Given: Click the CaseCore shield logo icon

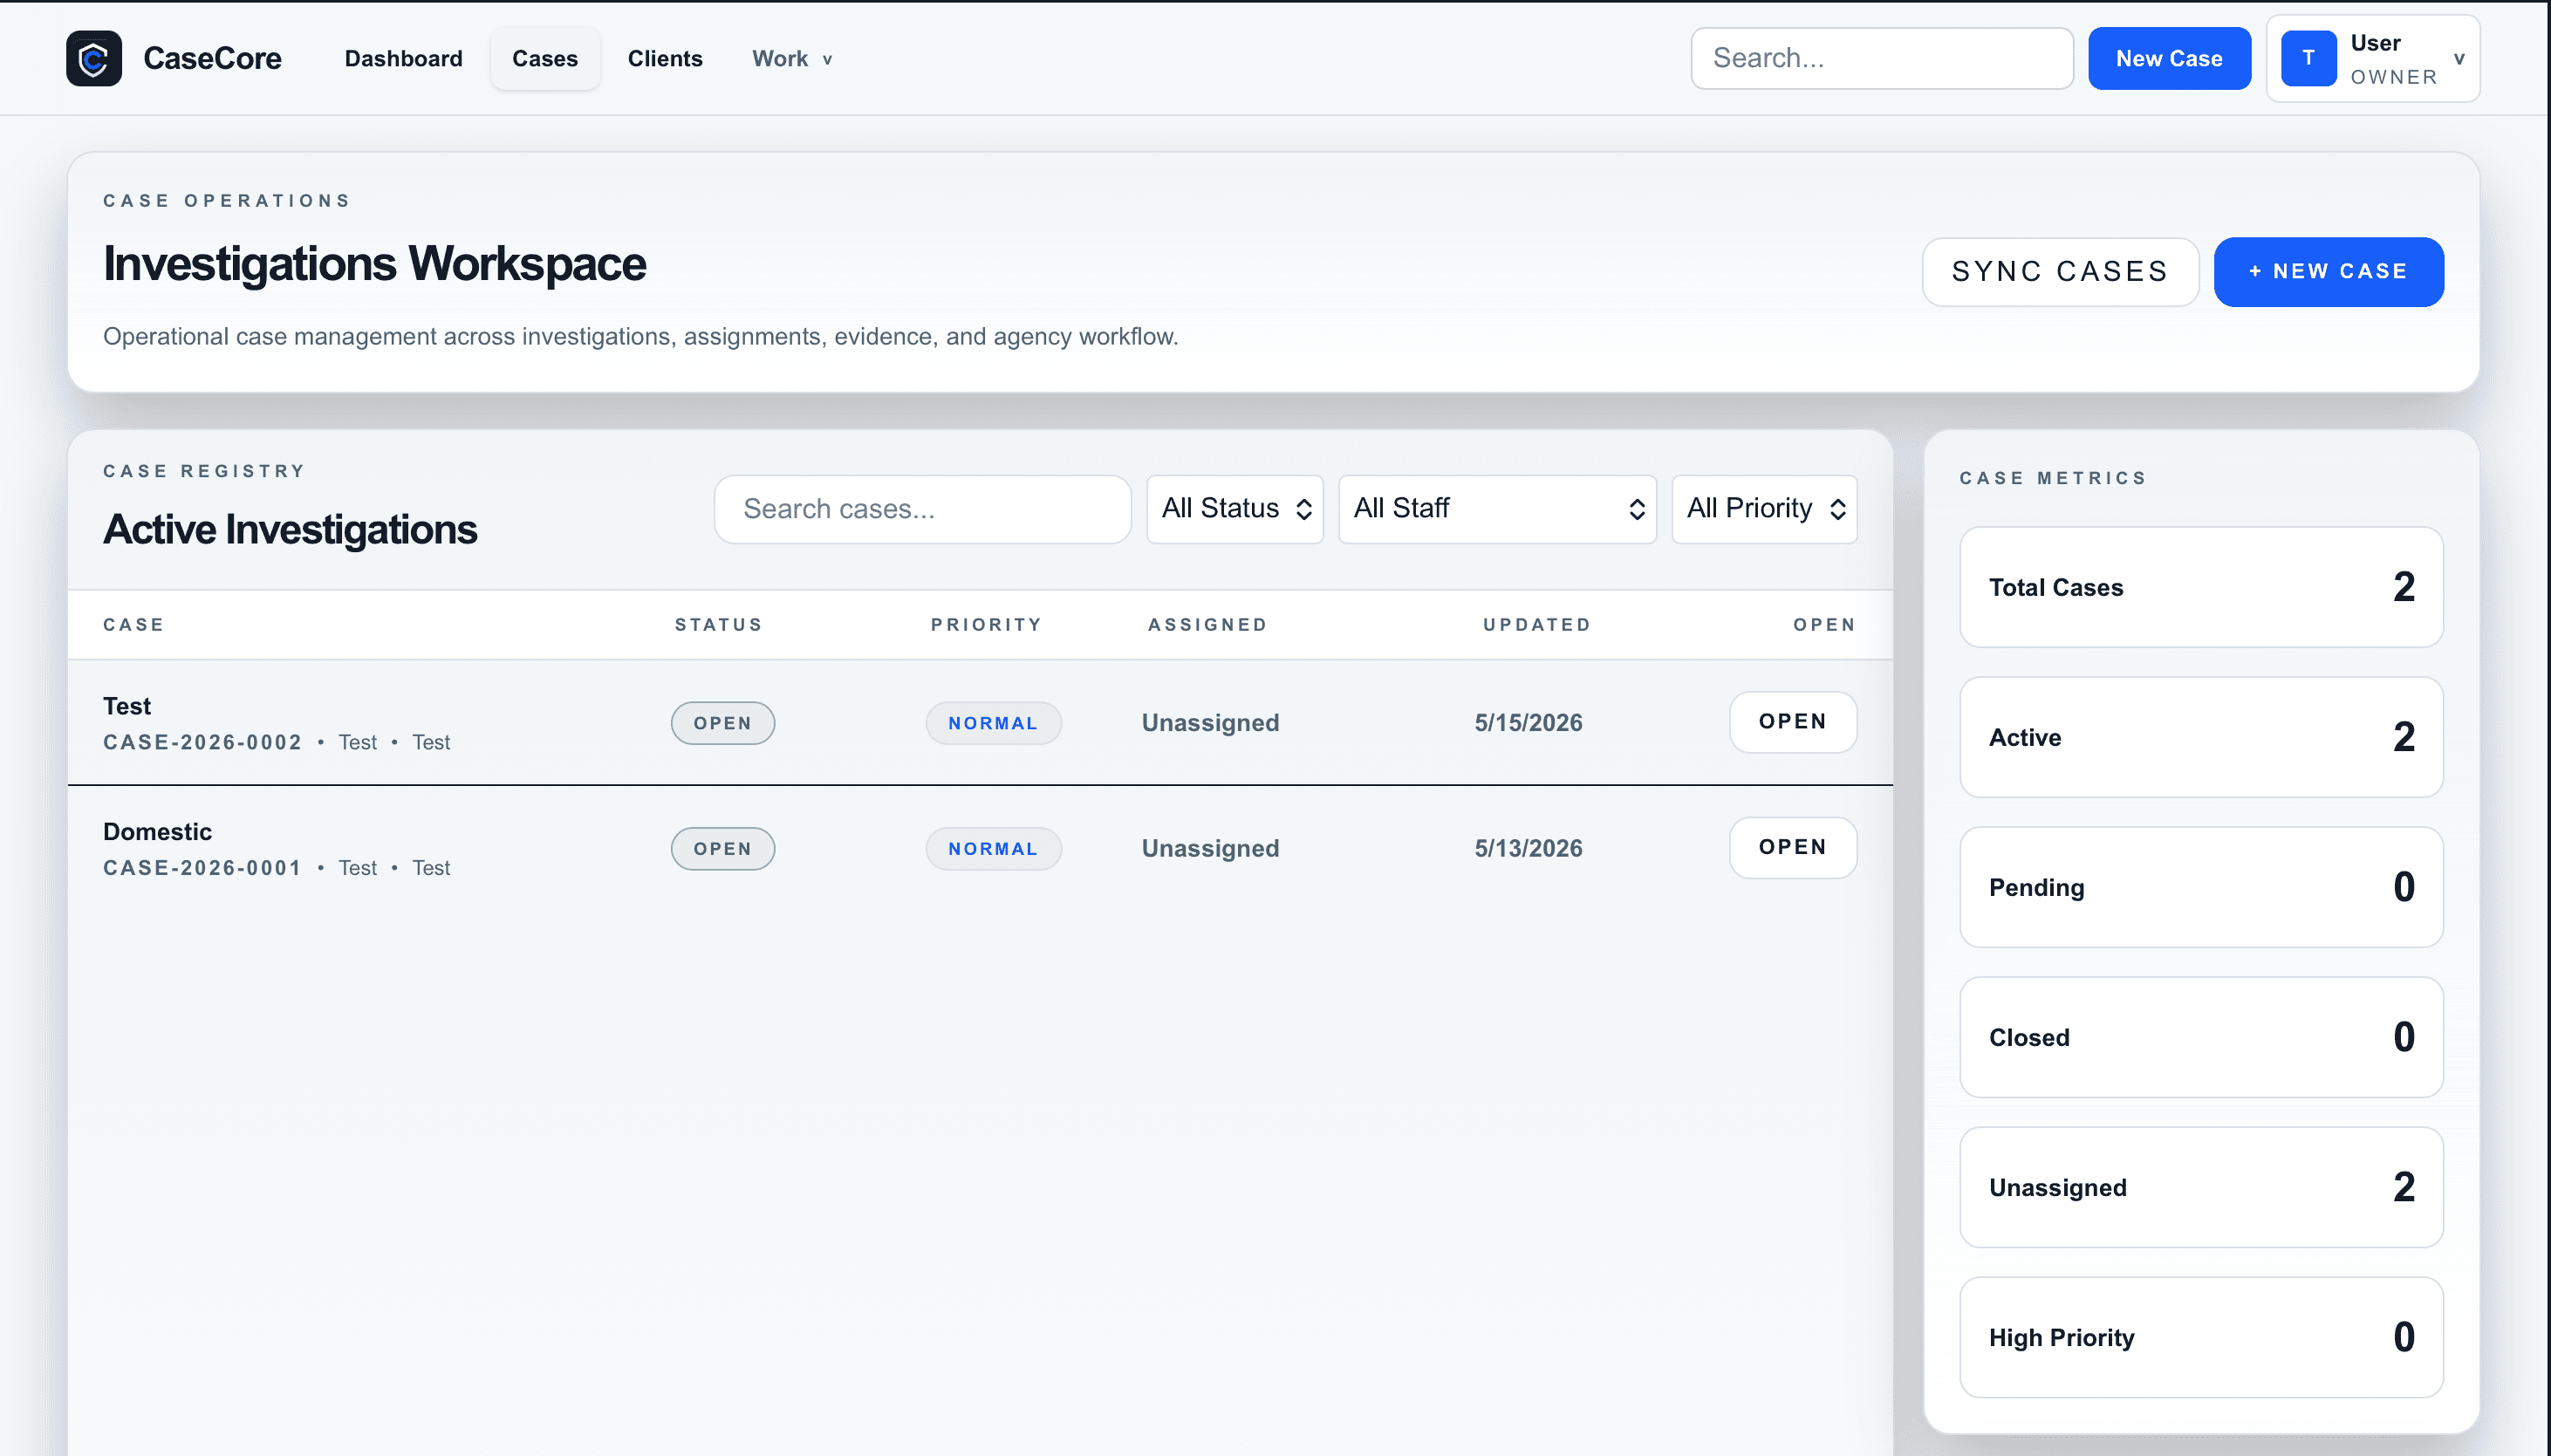Looking at the screenshot, I should [x=94, y=58].
